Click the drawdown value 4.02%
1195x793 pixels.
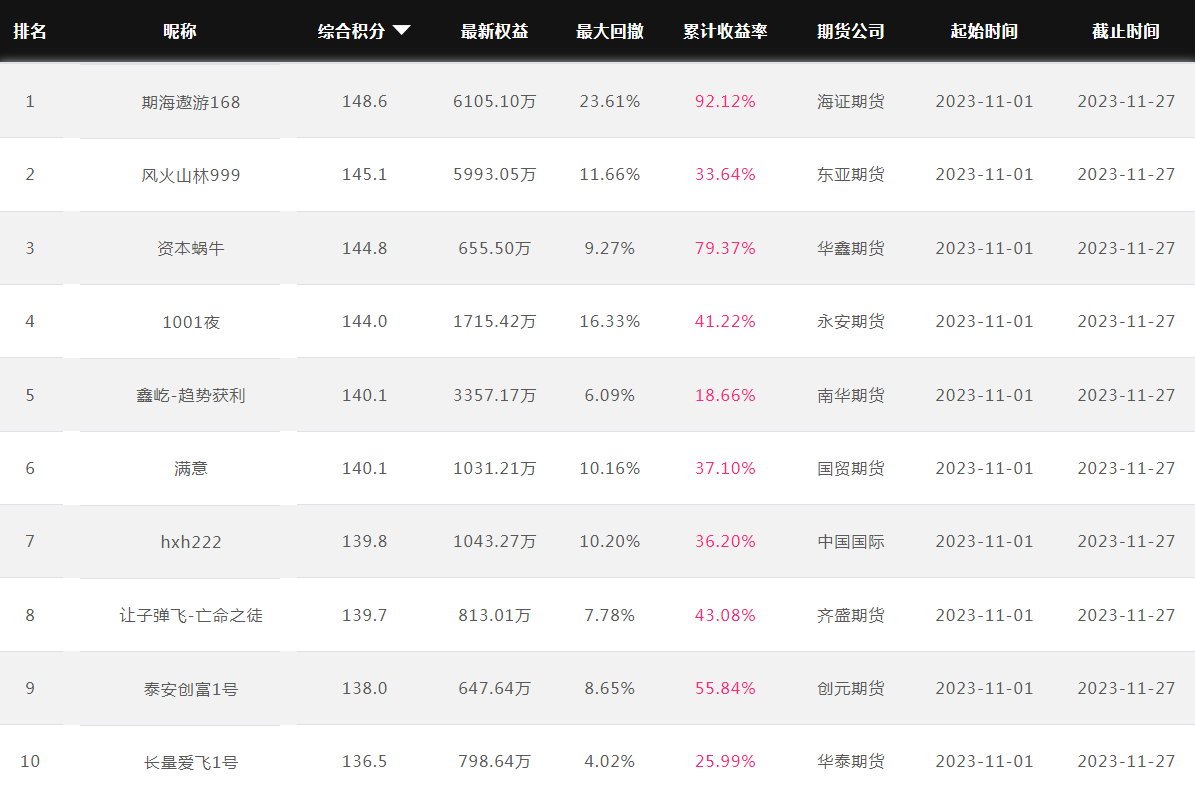coord(610,762)
